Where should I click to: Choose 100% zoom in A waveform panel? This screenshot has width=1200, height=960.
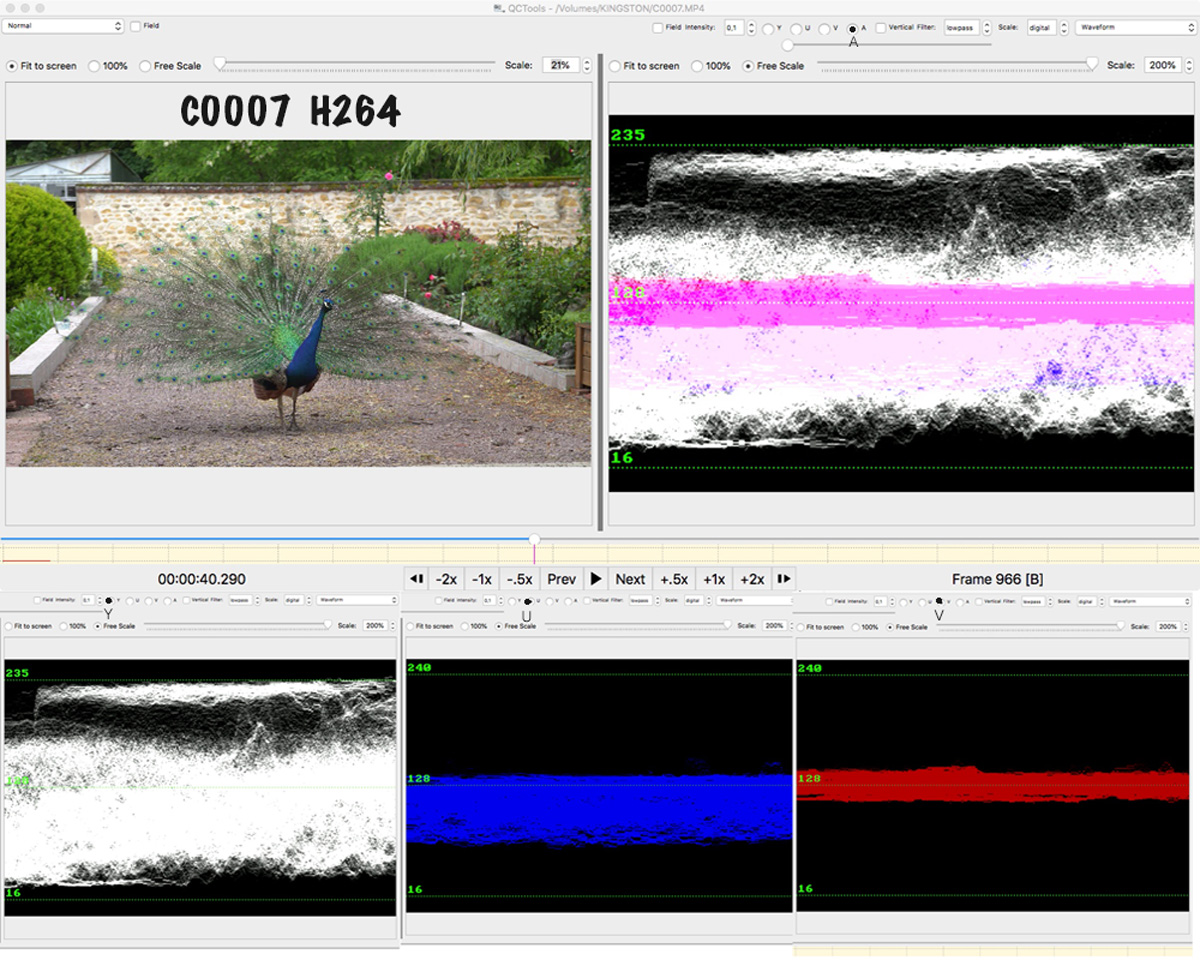click(697, 66)
